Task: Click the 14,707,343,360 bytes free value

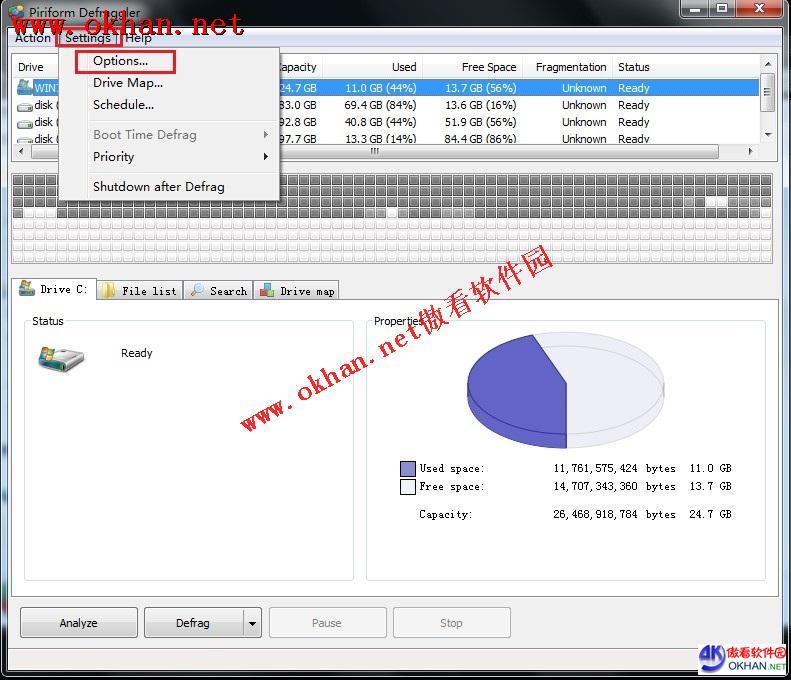Action: point(614,487)
